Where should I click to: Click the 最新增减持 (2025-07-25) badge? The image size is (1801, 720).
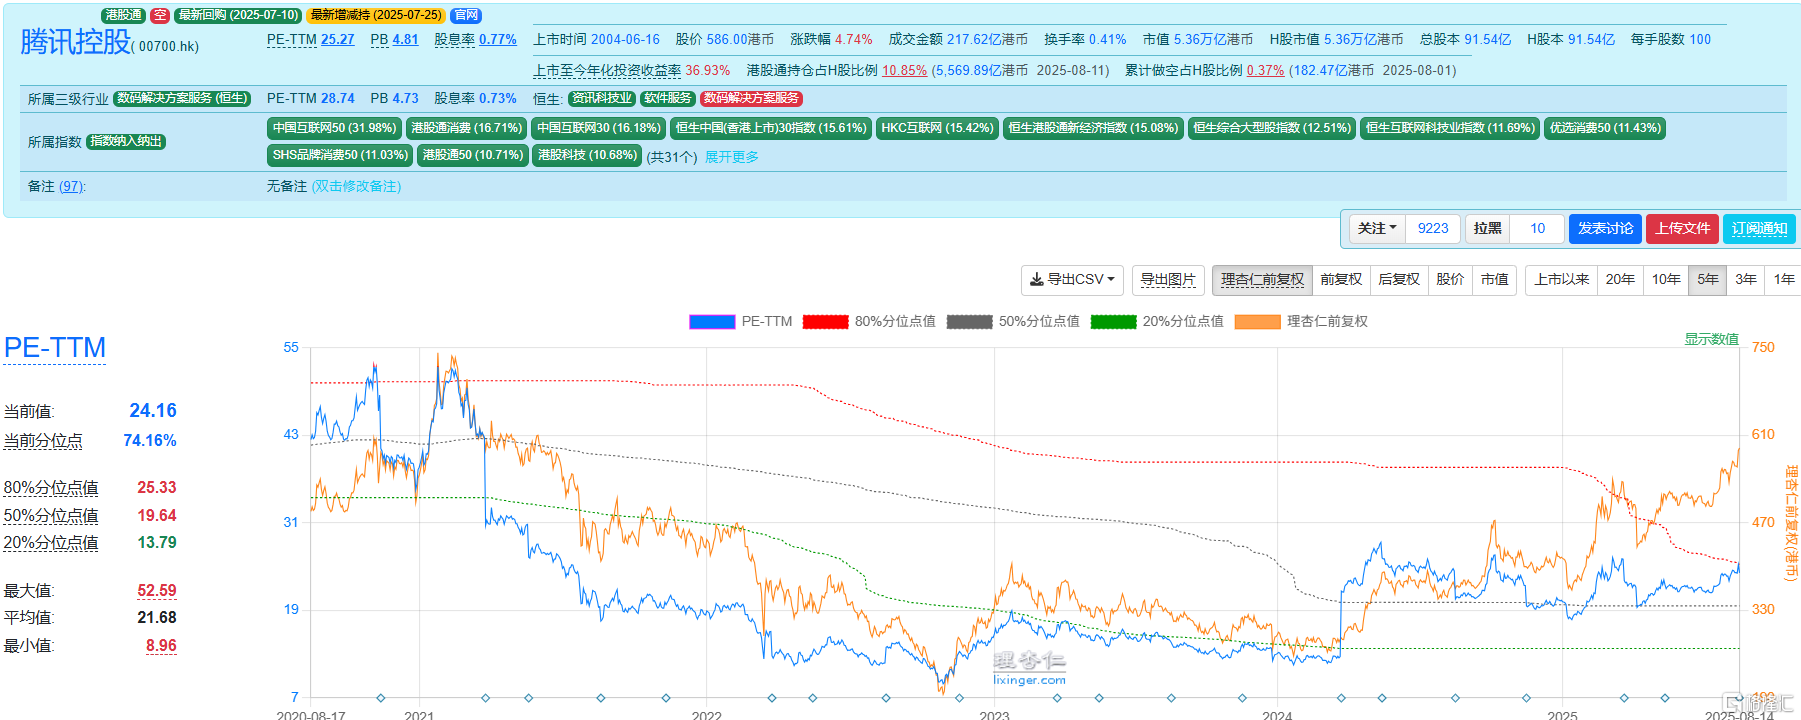click(x=376, y=16)
